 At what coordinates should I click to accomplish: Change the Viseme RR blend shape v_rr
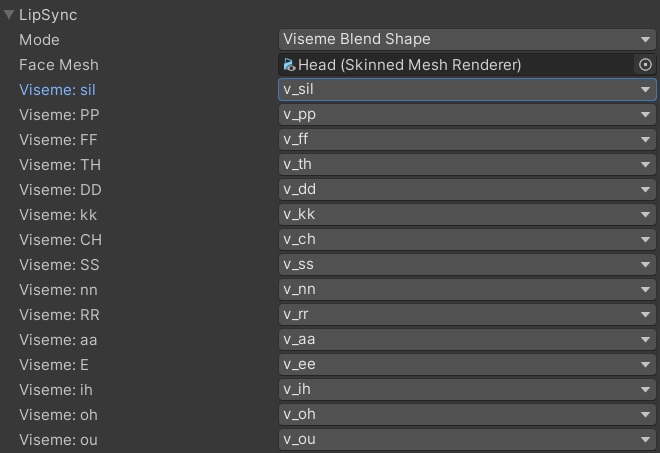pyautogui.click(x=467, y=314)
